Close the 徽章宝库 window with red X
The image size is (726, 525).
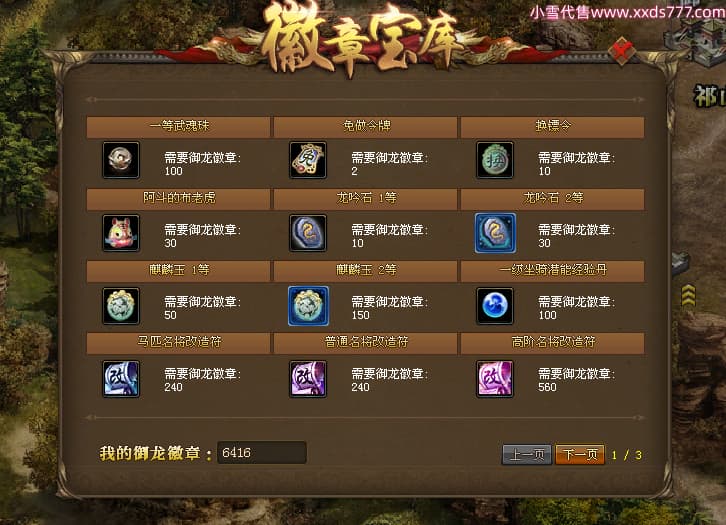point(621,50)
